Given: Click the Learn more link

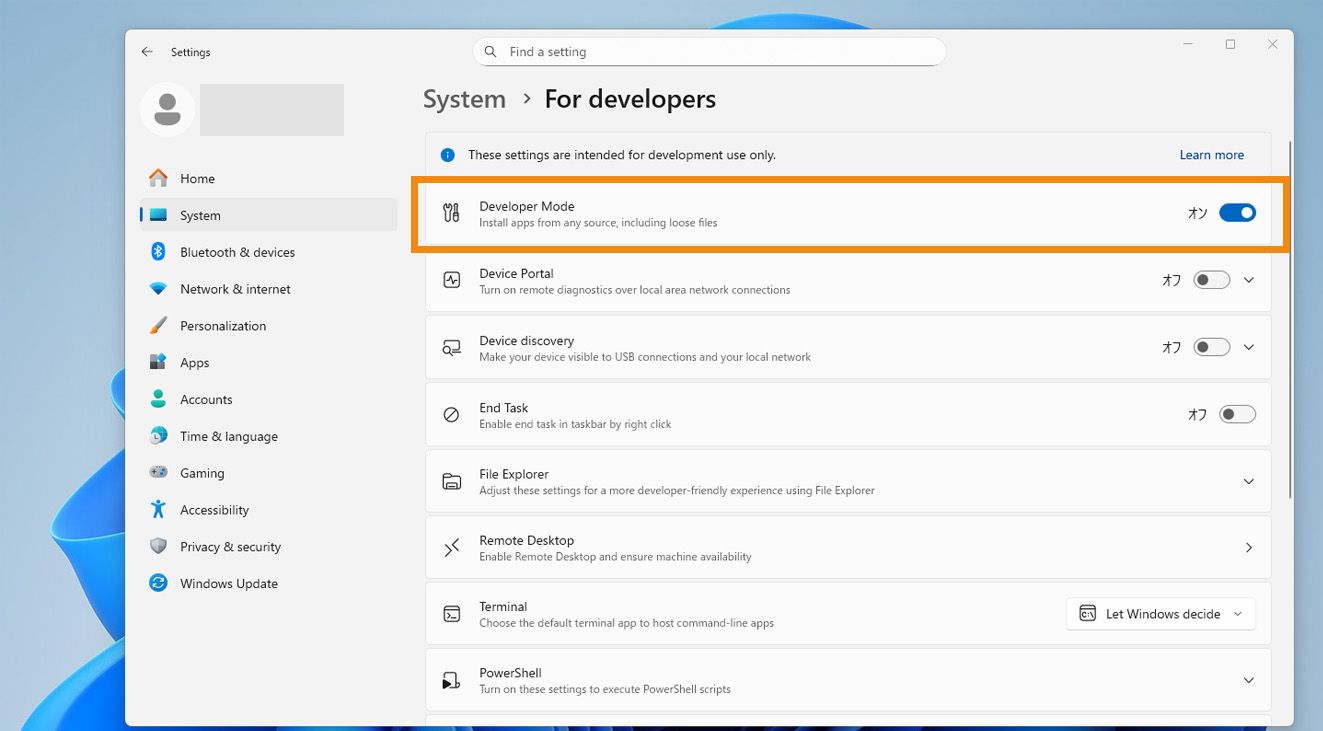Looking at the screenshot, I should click(1211, 155).
